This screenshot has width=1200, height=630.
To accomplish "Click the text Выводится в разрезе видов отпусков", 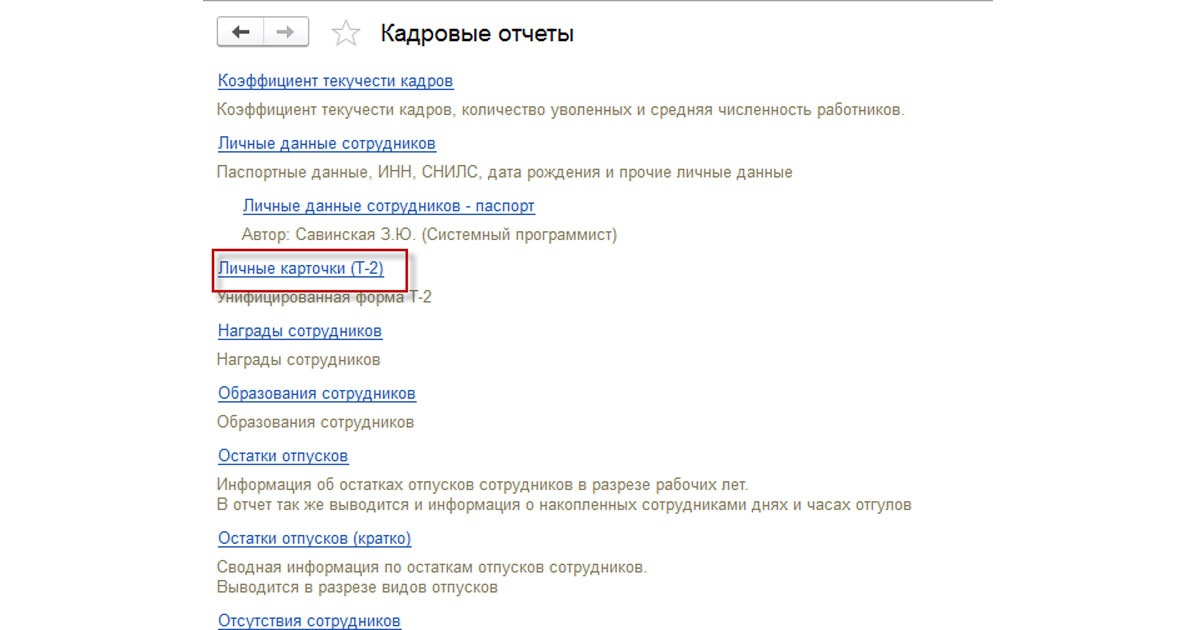I will (357, 587).
